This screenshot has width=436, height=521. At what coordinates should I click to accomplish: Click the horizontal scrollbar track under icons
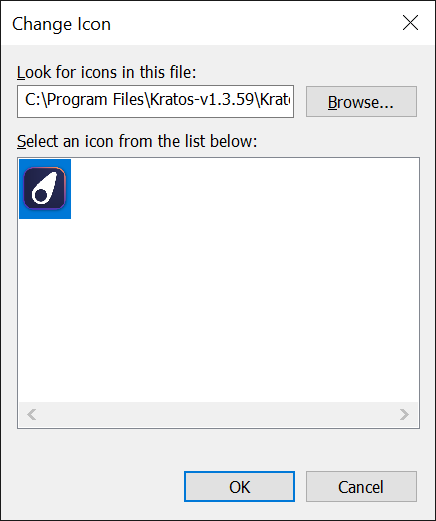[x=218, y=415]
